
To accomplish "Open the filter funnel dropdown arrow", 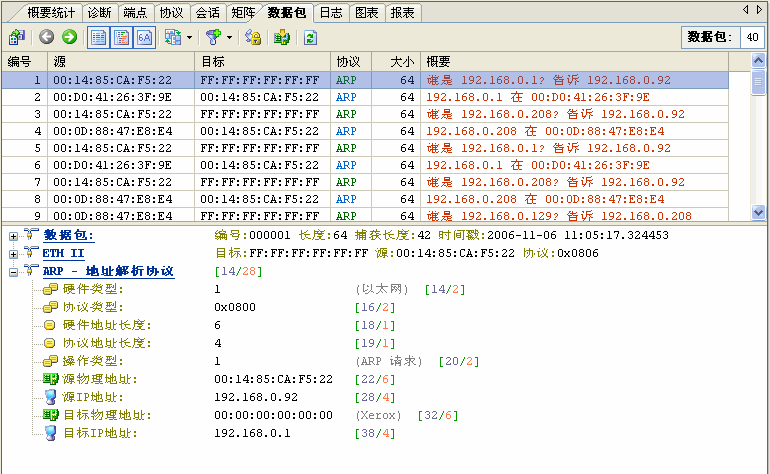I will tap(229, 37).
